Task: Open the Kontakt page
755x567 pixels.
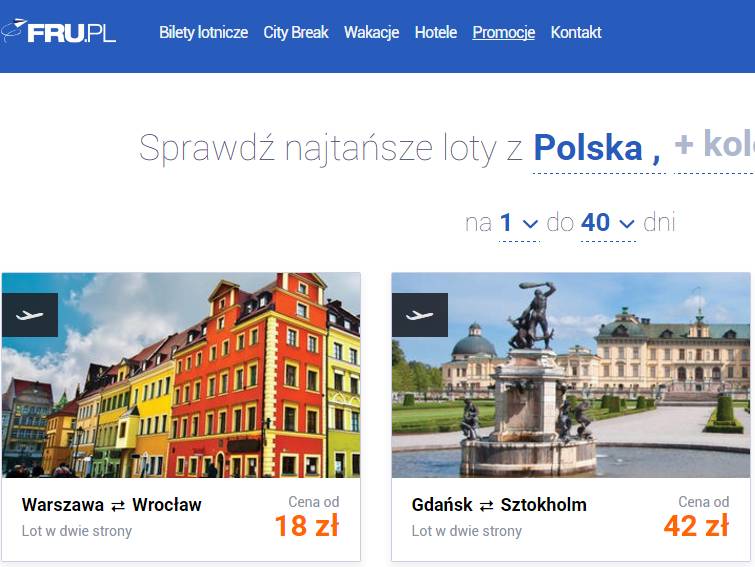Action: click(x=576, y=32)
